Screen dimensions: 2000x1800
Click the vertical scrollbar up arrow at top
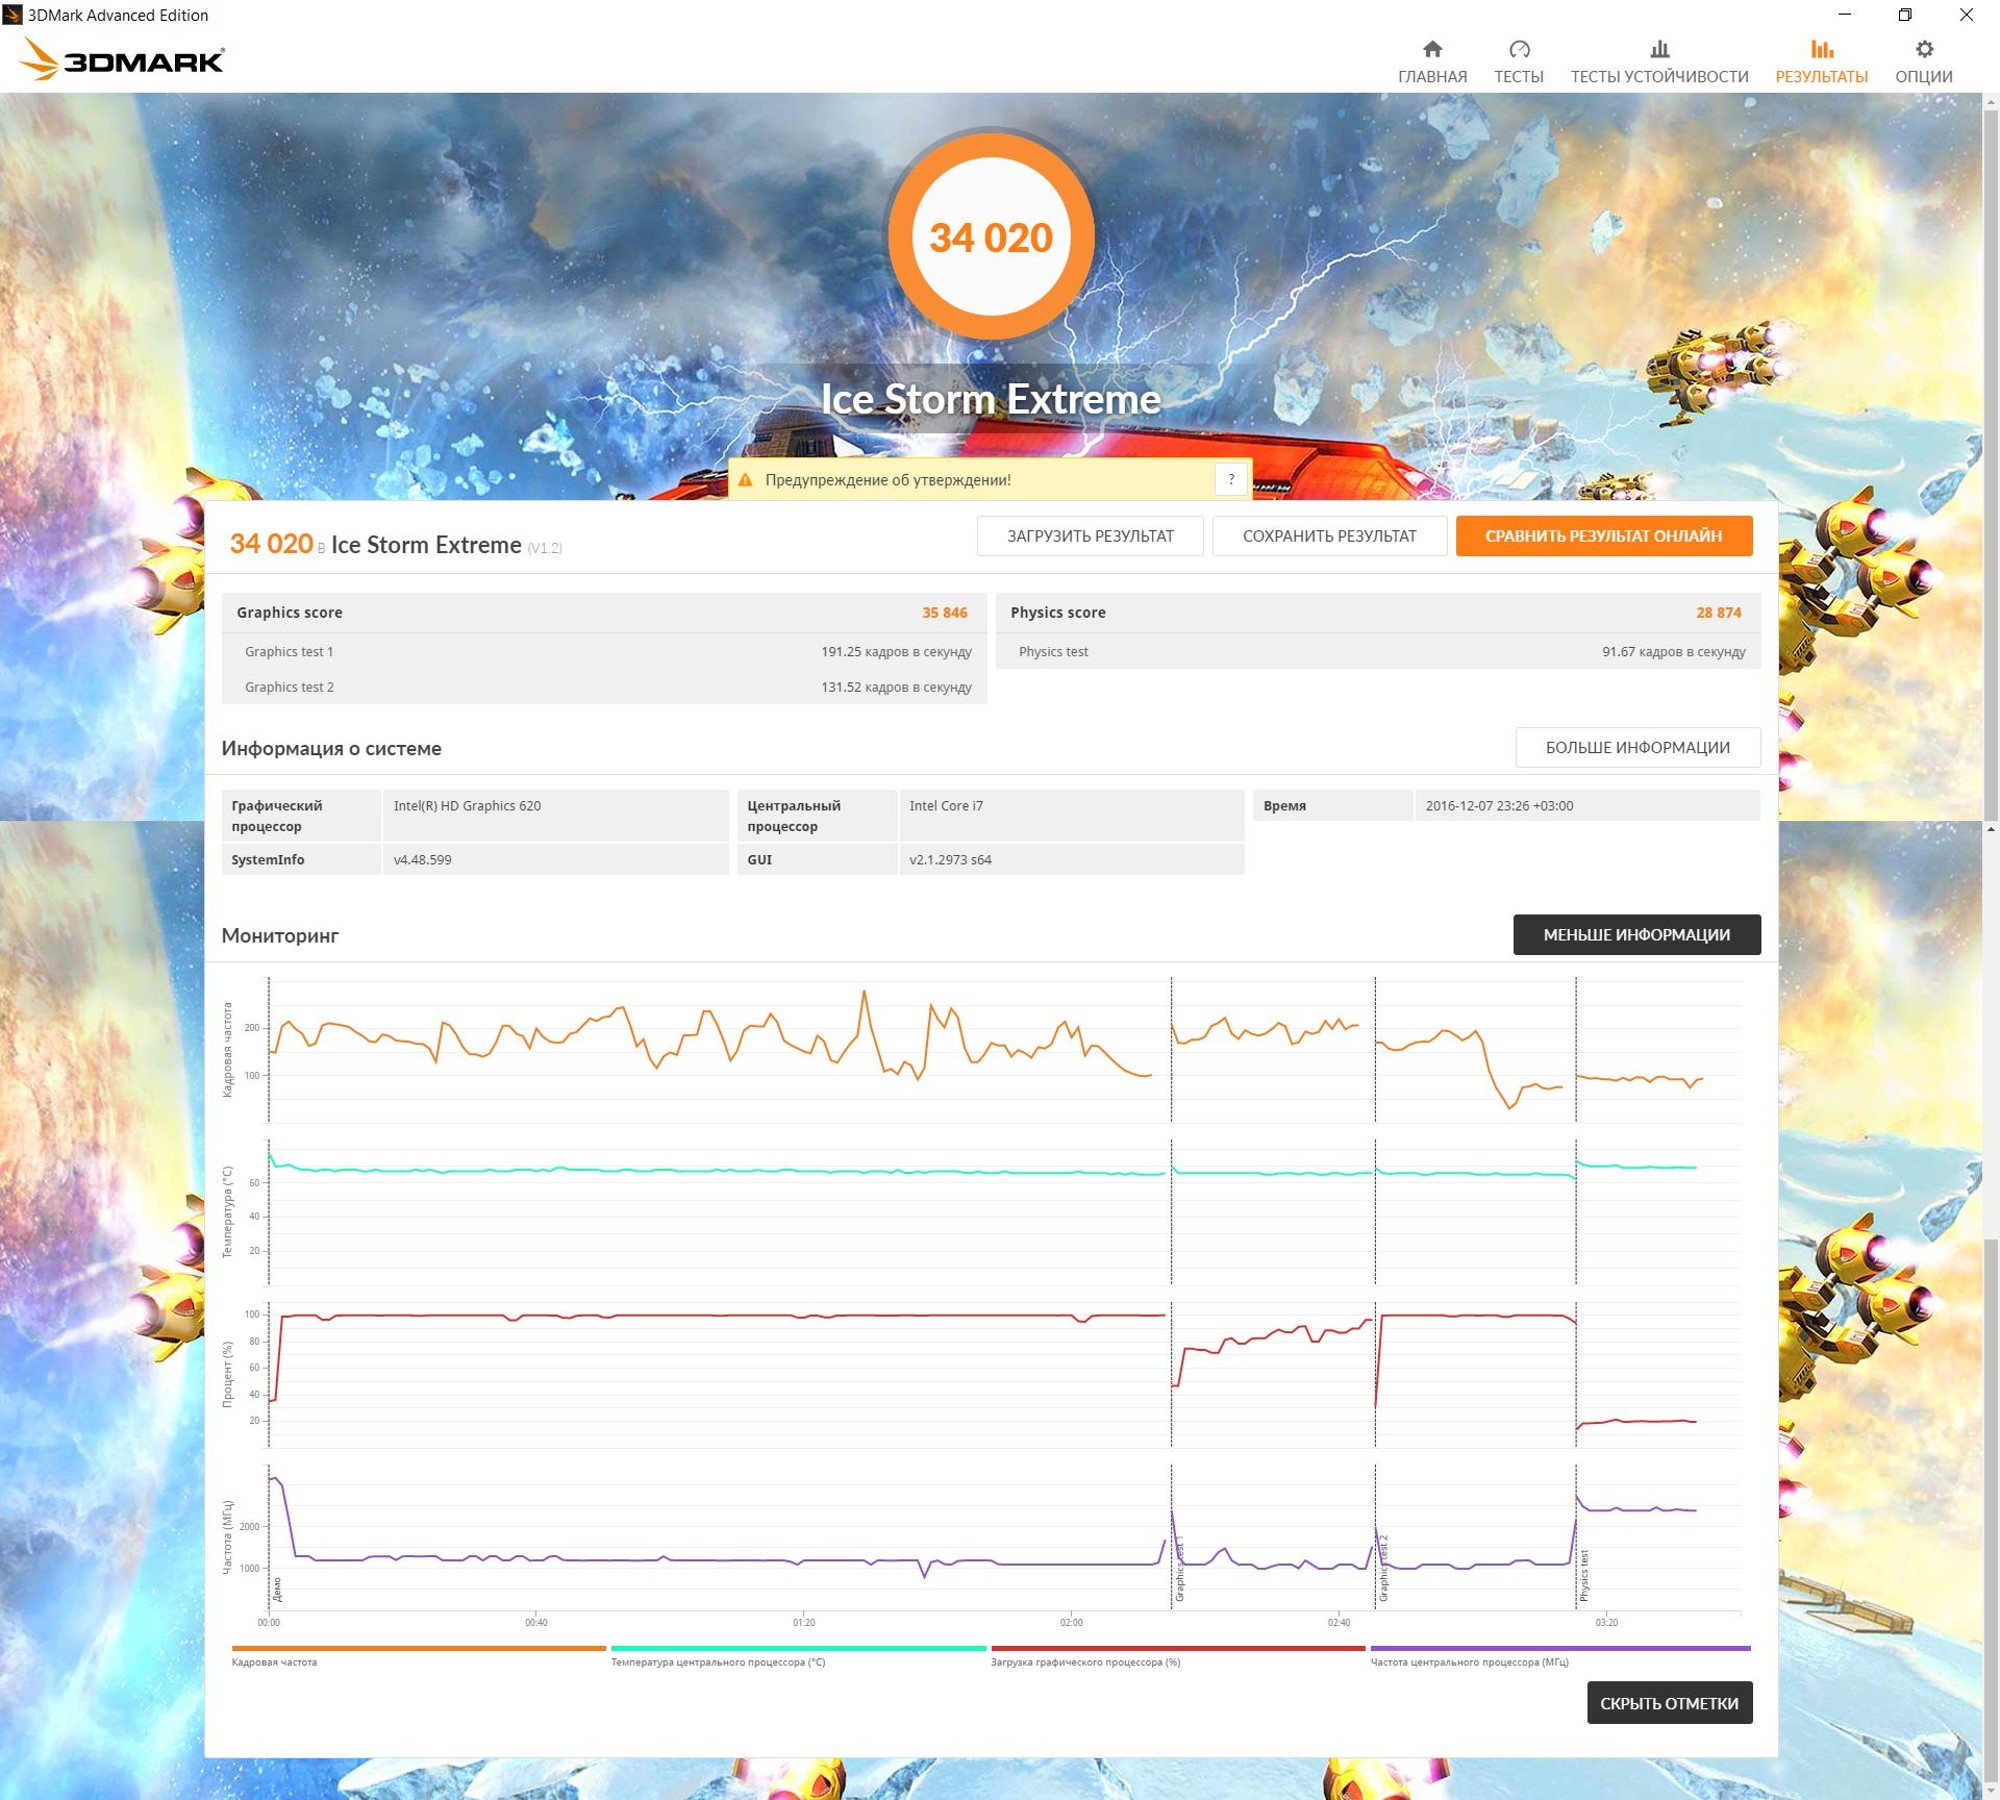(x=1990, y=101)
